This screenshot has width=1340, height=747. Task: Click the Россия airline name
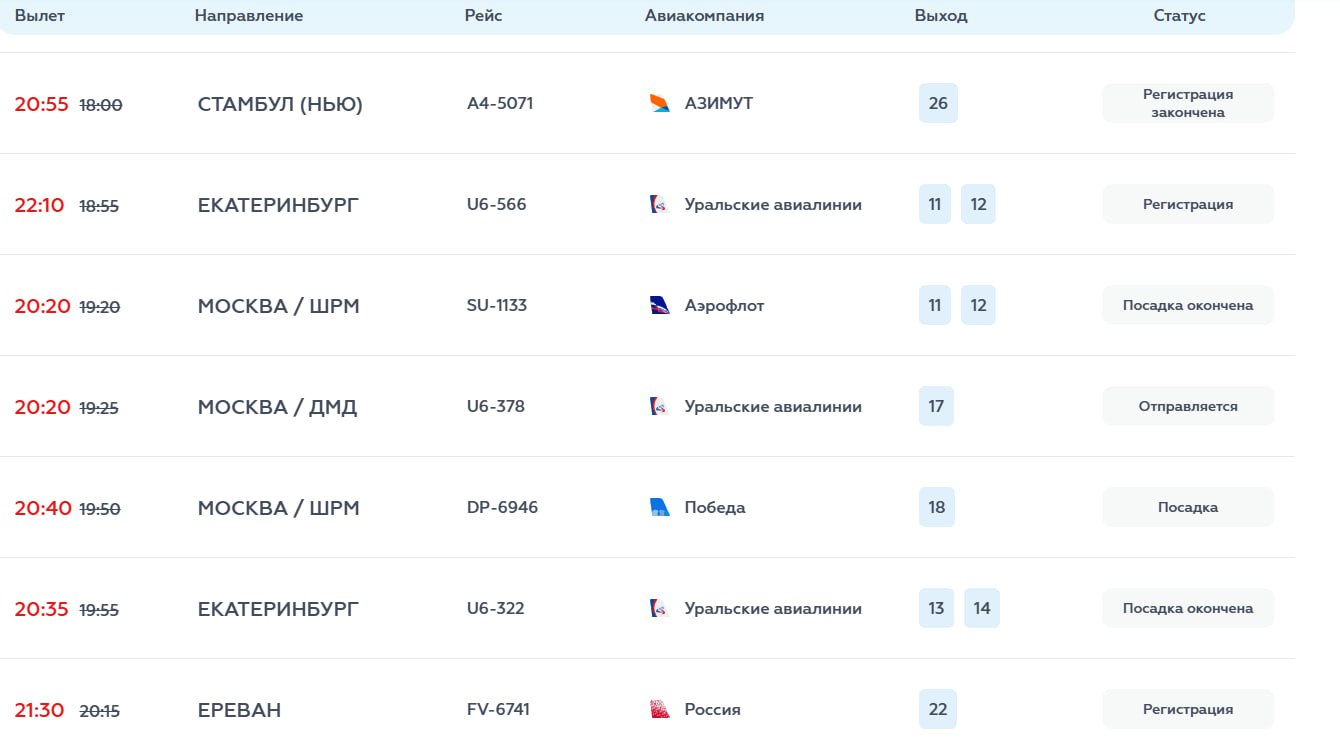coord(713,709)
